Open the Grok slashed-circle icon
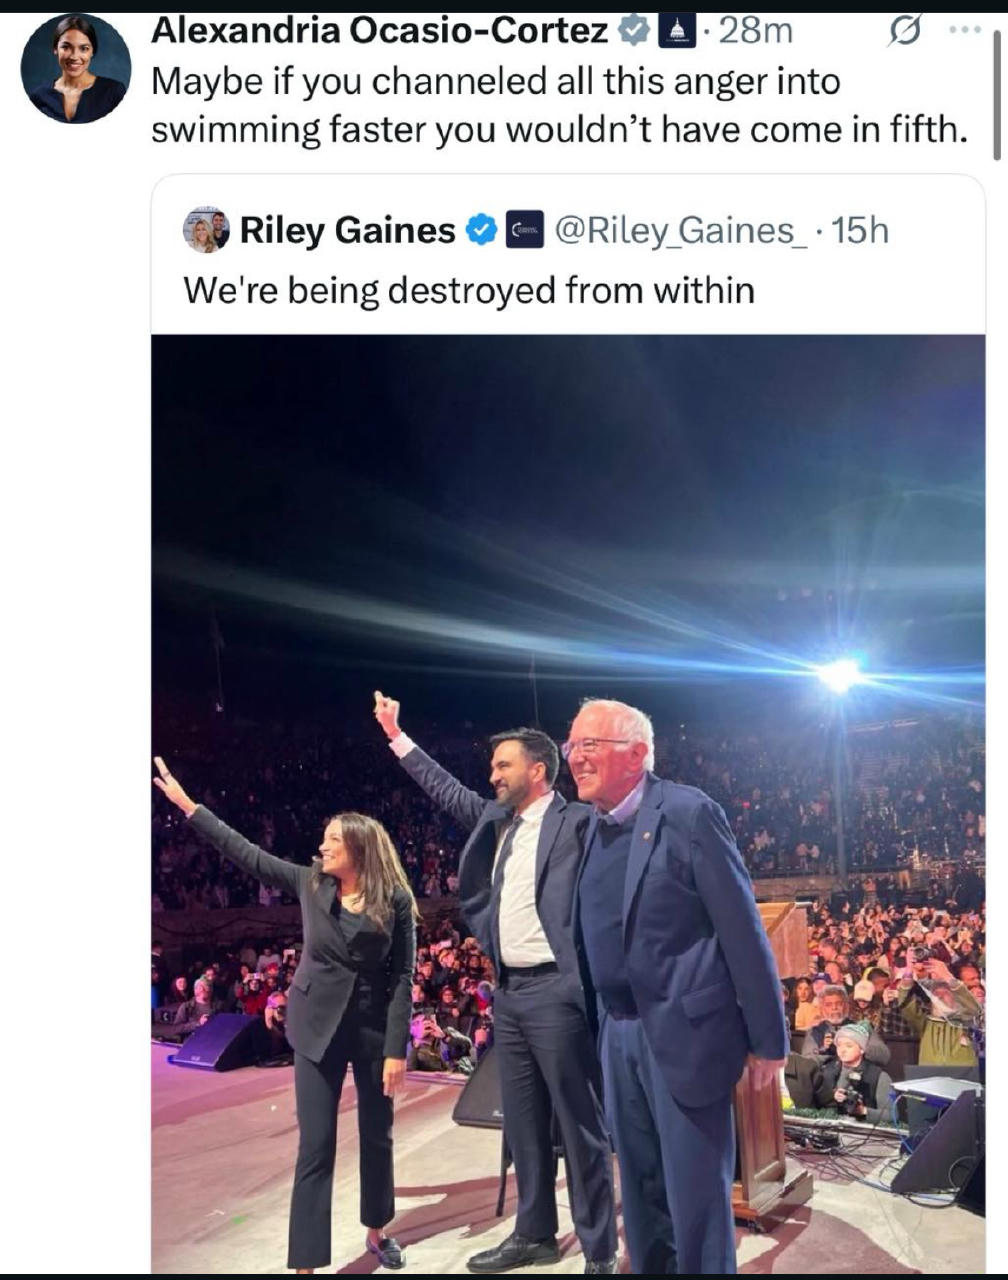The height and width of the screenshot is (1280, 1008). [903, 33]
